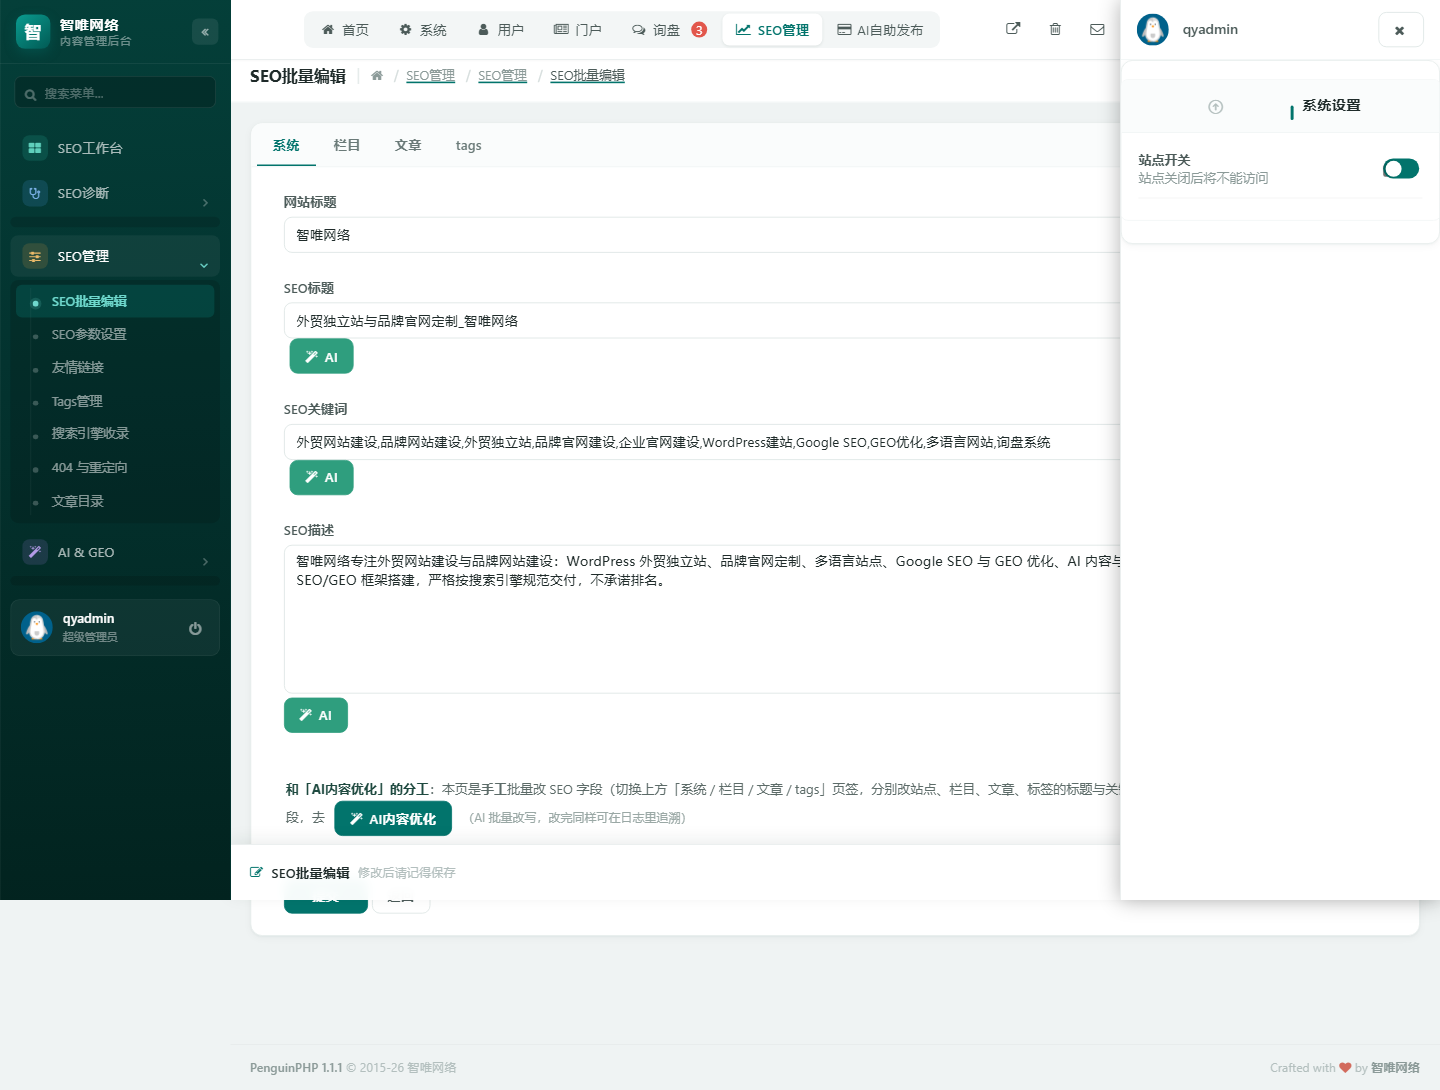Click the AI button under SEO标题
This screenshot has height=1090, width=1440.
click(x=321, y=357)
